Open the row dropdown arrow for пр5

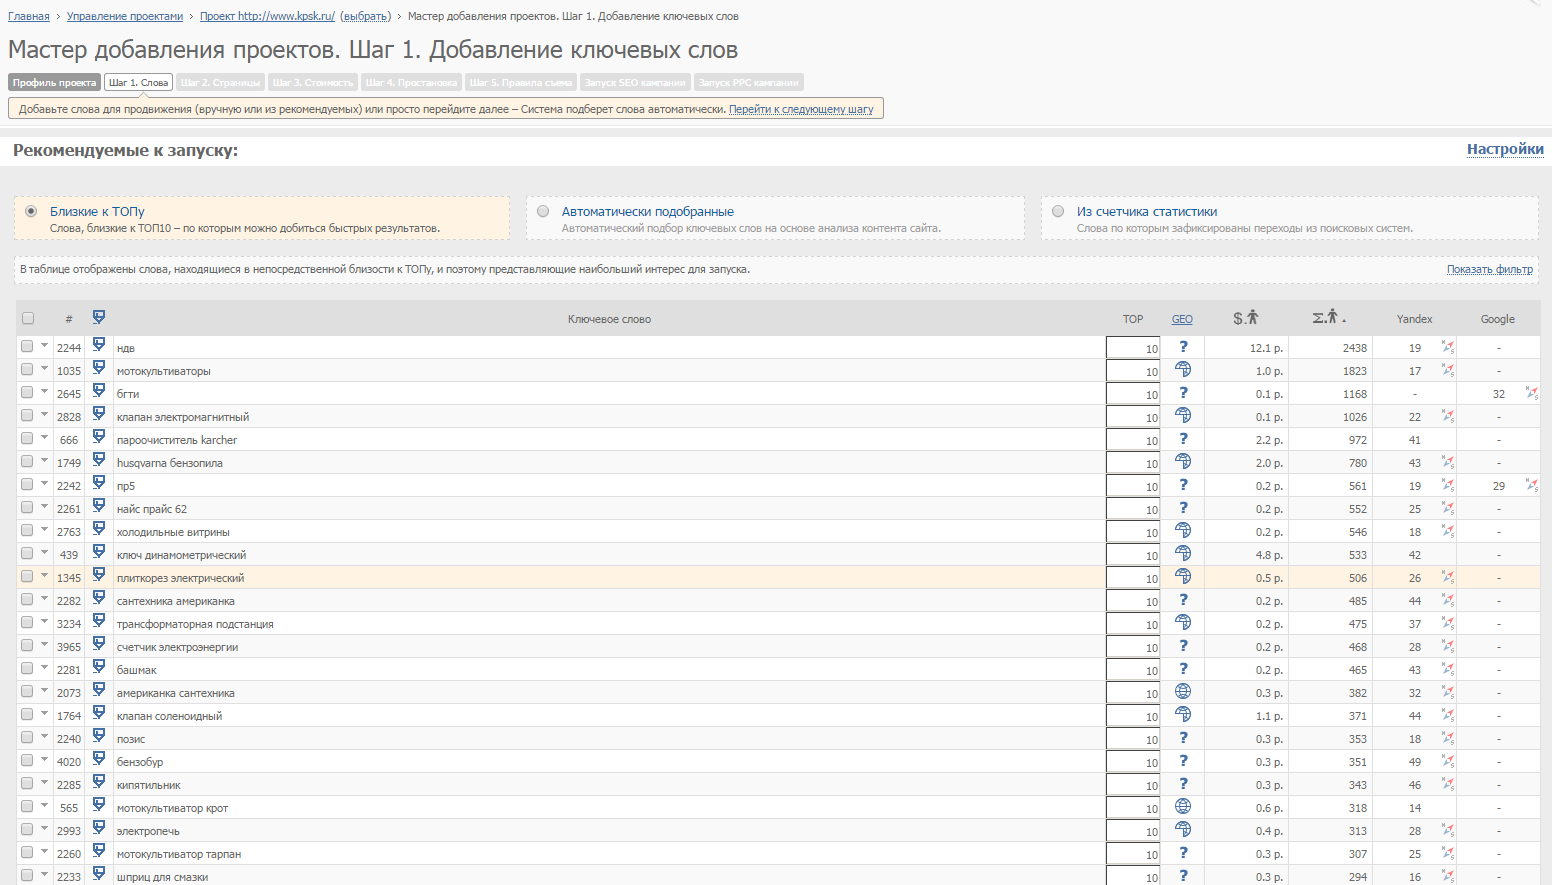[44, 483]
